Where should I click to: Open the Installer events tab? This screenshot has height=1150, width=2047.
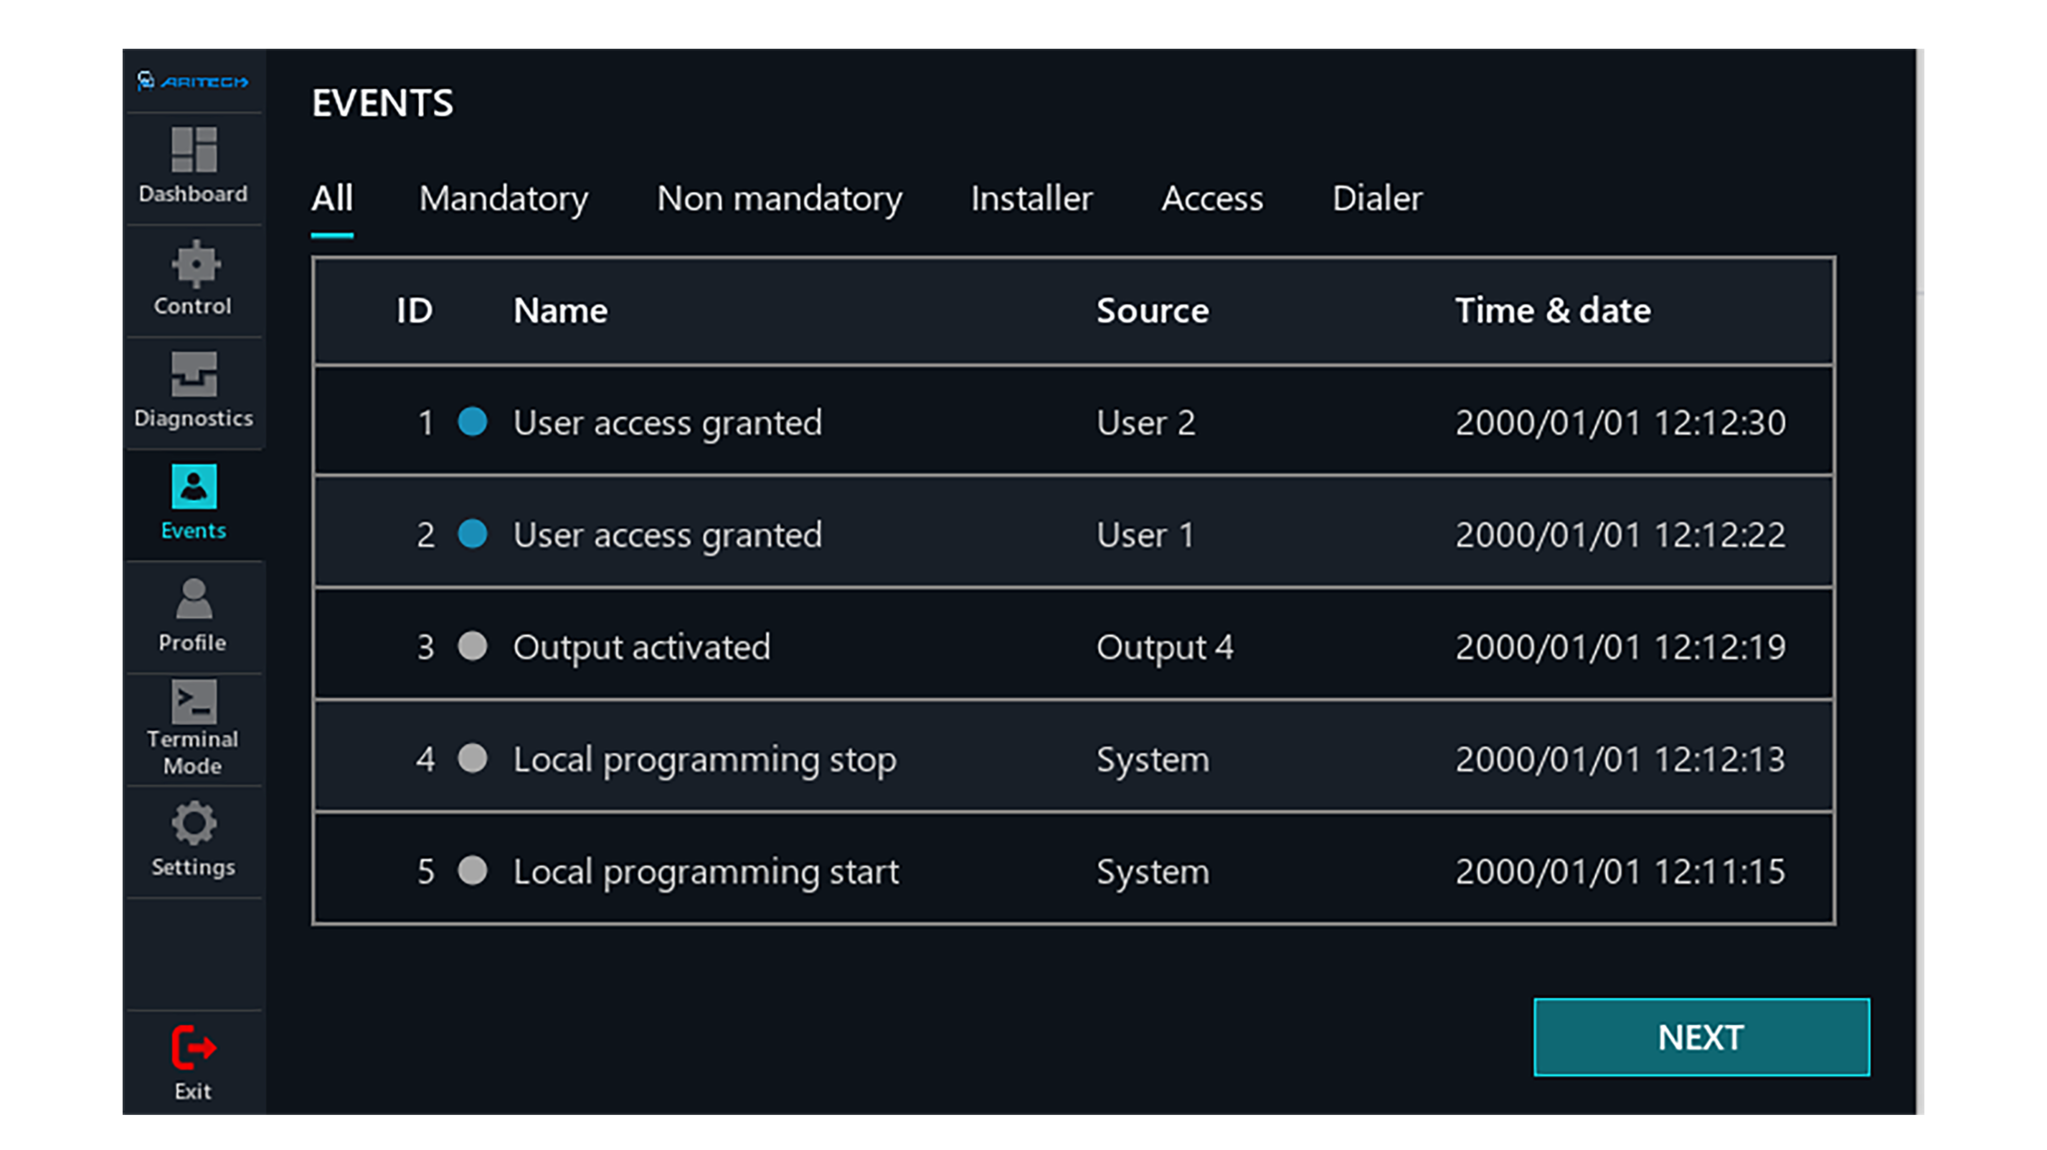(x=1030, y=198)
